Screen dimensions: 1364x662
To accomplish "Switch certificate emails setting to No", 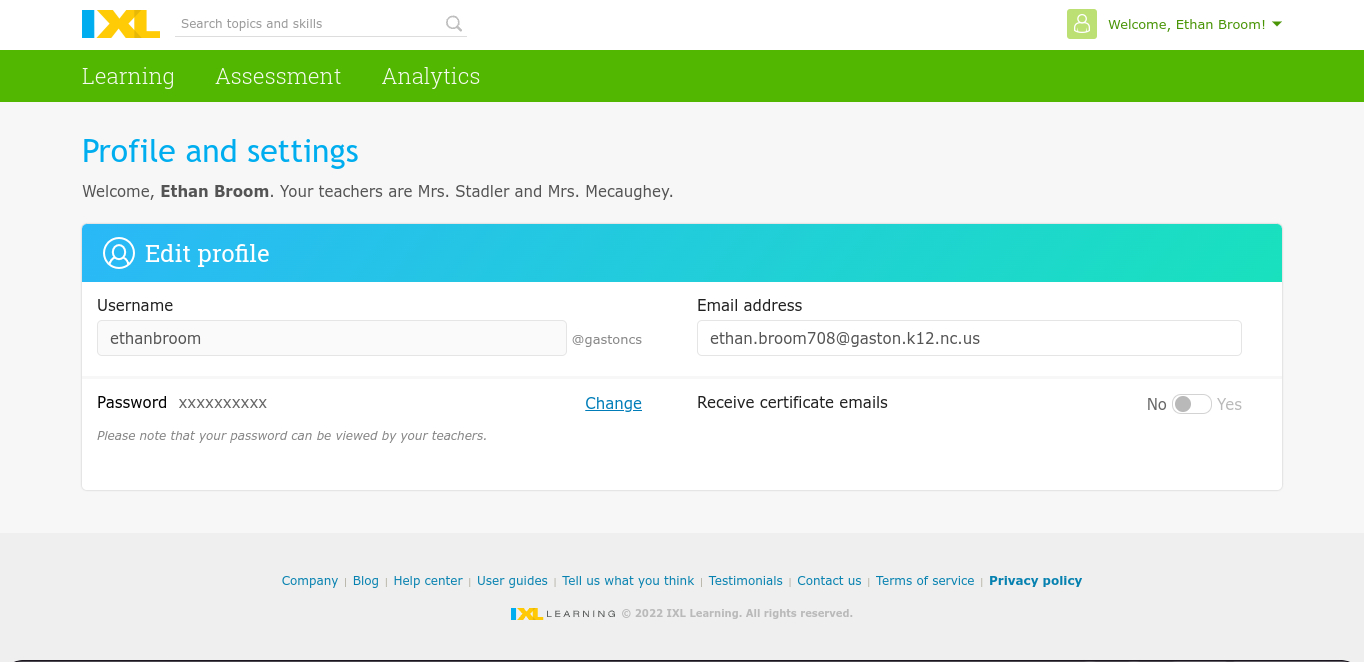I will pos(1184,404).
